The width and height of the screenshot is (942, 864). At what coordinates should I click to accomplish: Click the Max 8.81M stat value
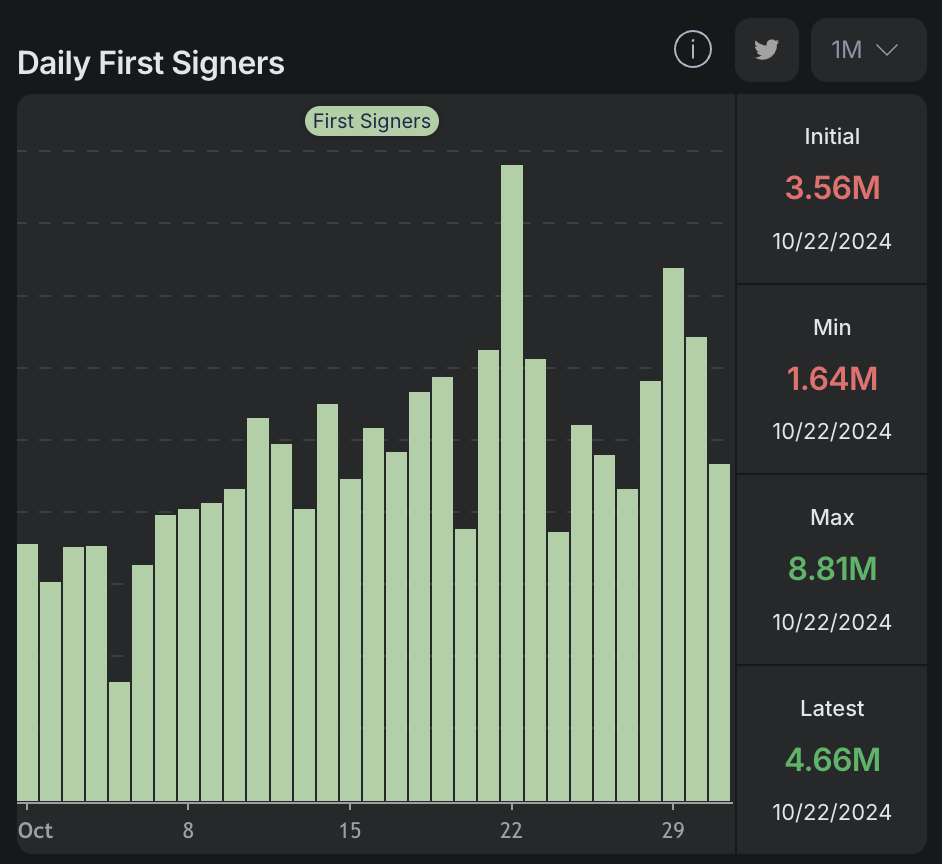point(832,569)
